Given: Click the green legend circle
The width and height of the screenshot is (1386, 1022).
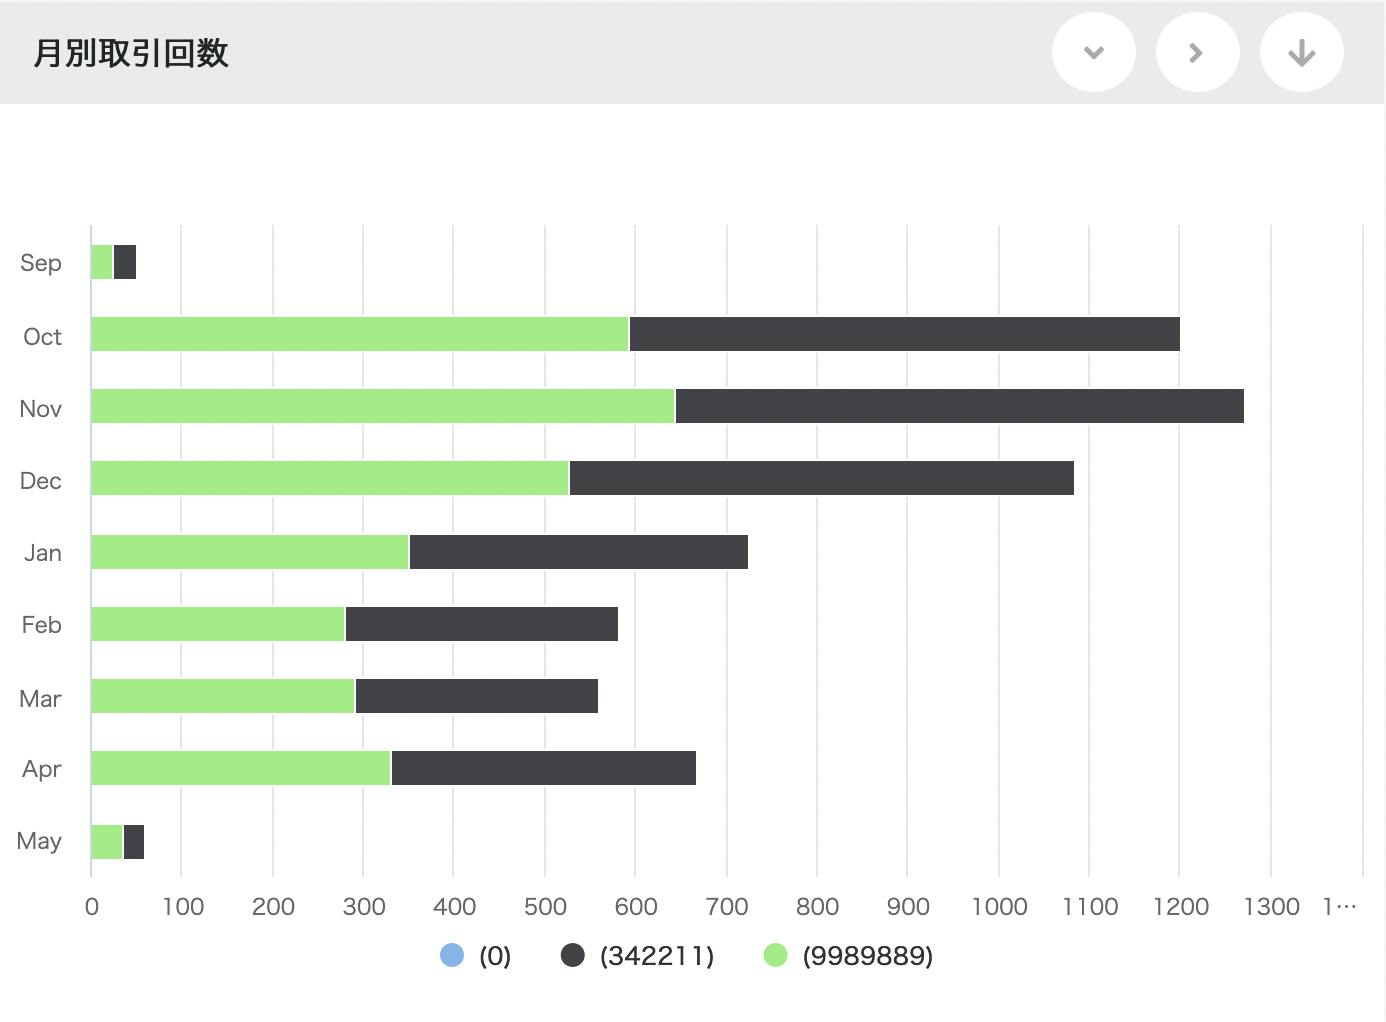Looking at the screenshot, I should 775,956.
